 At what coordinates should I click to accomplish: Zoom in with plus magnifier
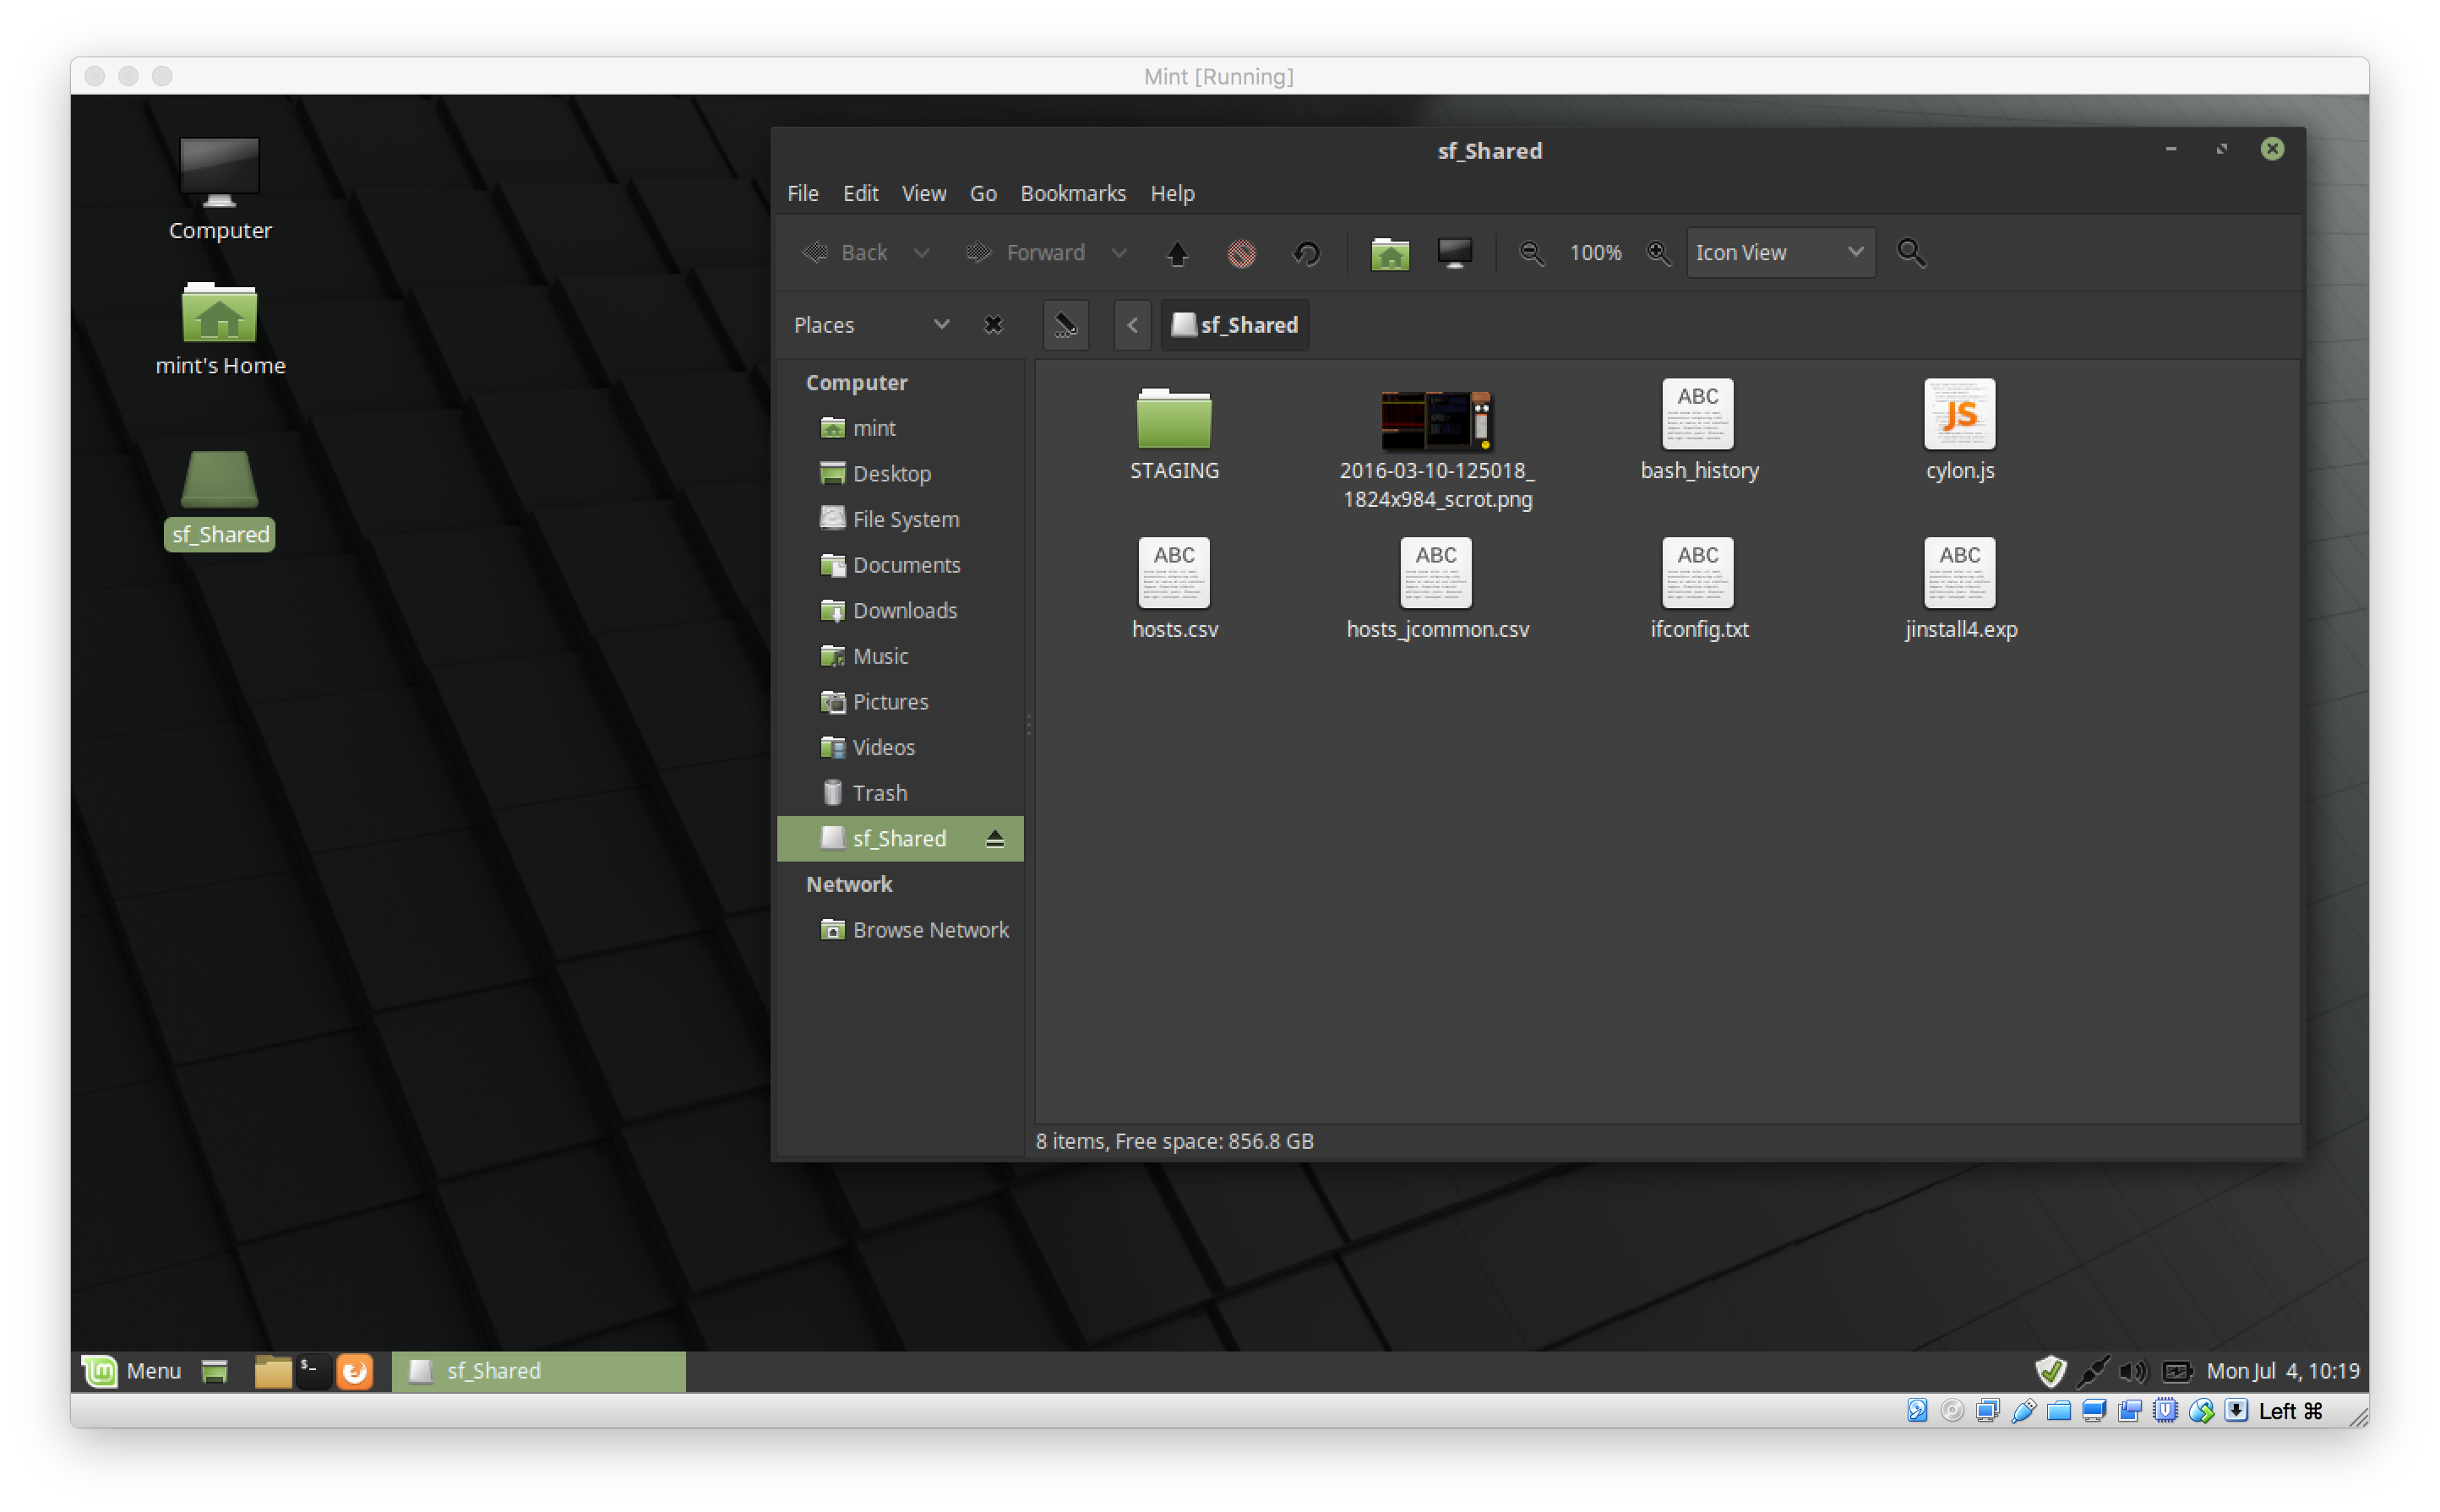coord(1658,253)
